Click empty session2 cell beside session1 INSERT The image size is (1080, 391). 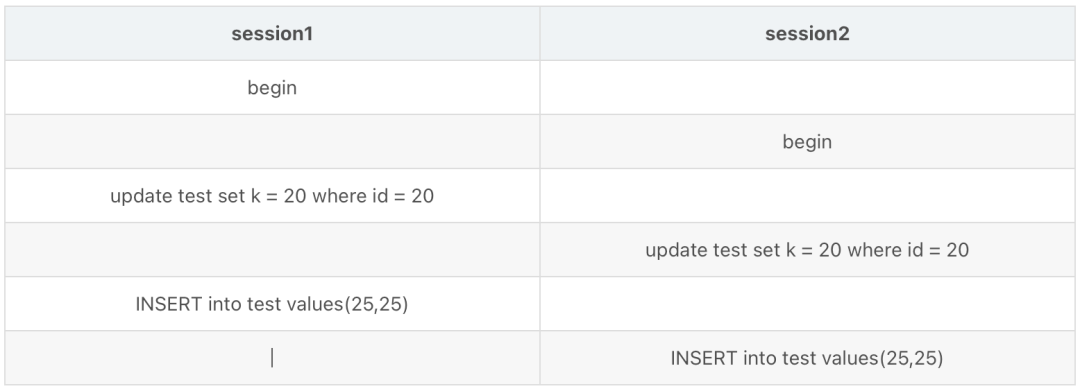[x=807, y=304]
